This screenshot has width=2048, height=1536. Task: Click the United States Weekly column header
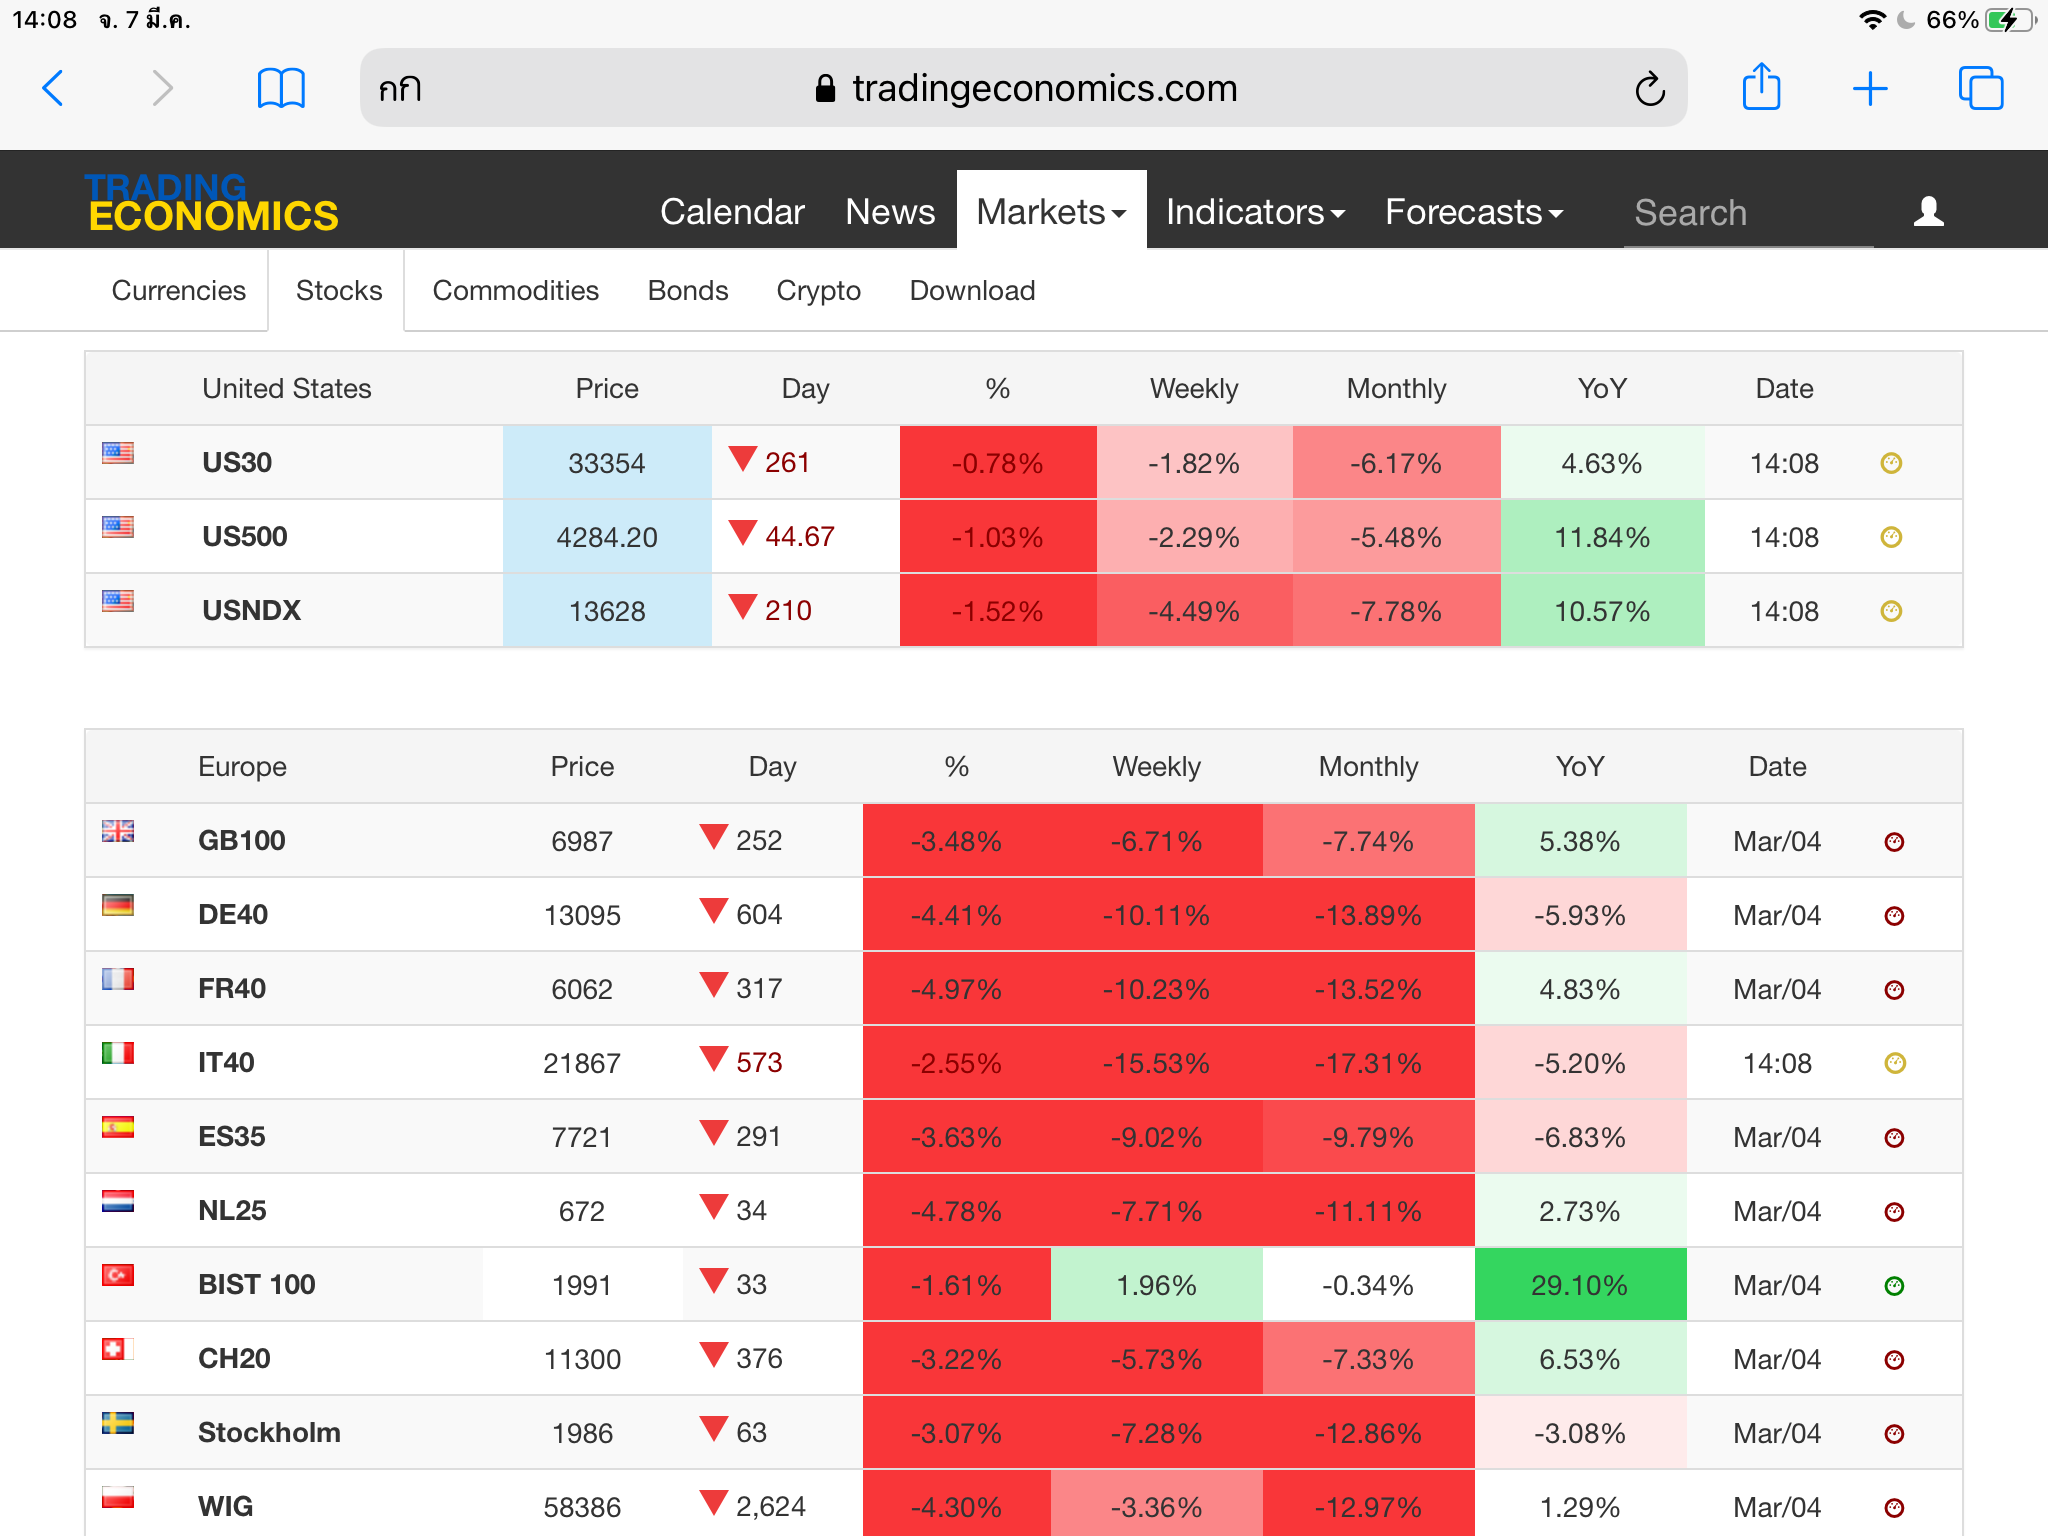tap(1194, 388)
